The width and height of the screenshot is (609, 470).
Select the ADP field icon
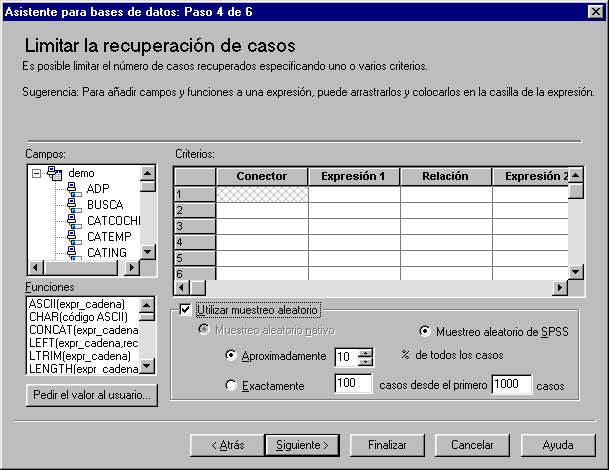(x=74, y=189)
